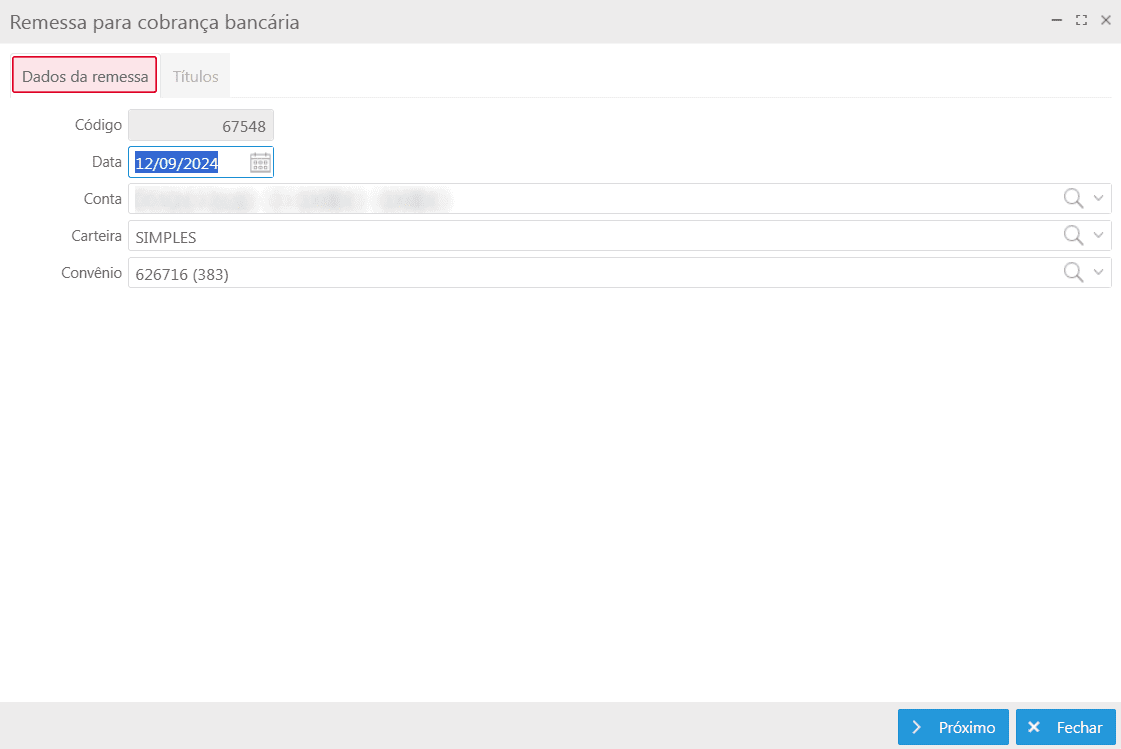The image size is (1121, 749).
Task: Open the calendar date picker icon
Action: click(x=260, y=163)
